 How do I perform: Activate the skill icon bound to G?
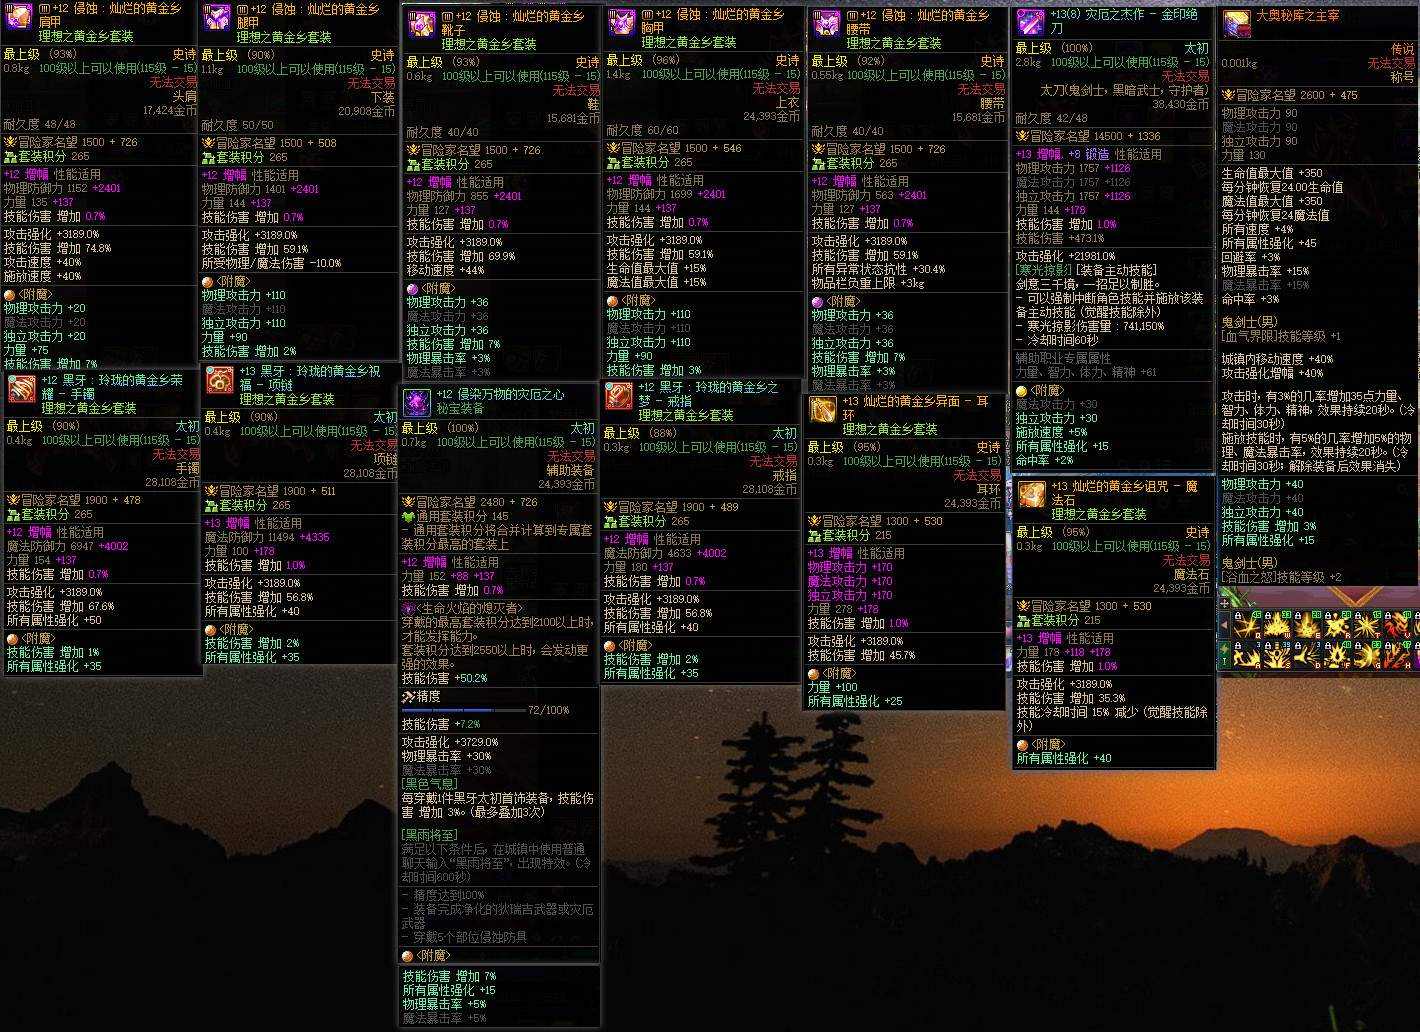click(1367, 655)
